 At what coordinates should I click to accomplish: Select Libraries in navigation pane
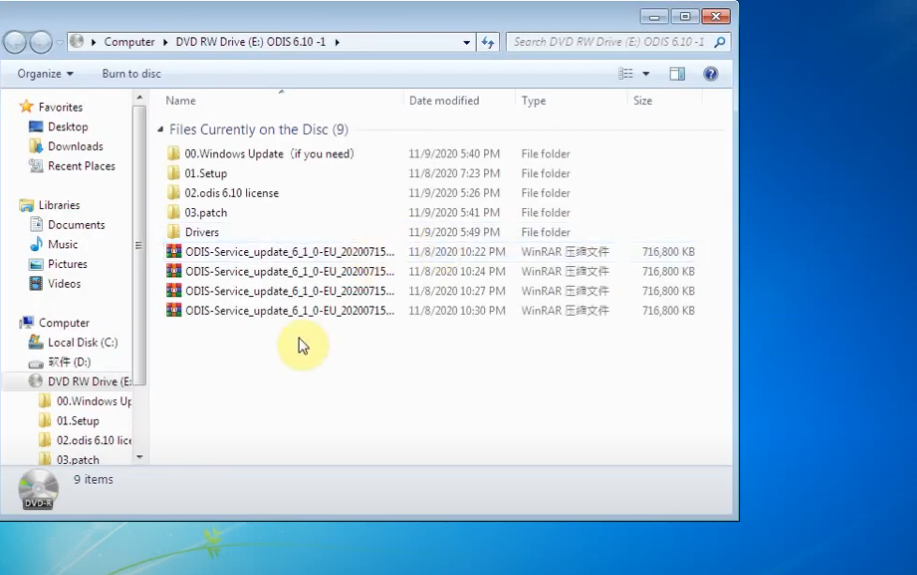59,205
